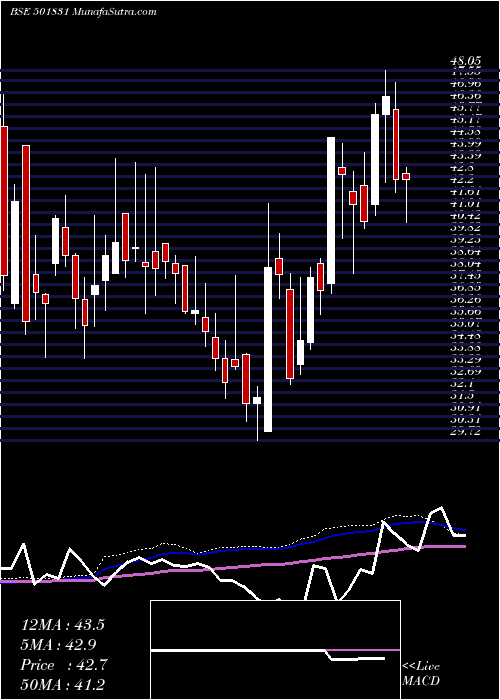Click the 42.2 price axis label
The image size is (500, 700).
point(463,180)
